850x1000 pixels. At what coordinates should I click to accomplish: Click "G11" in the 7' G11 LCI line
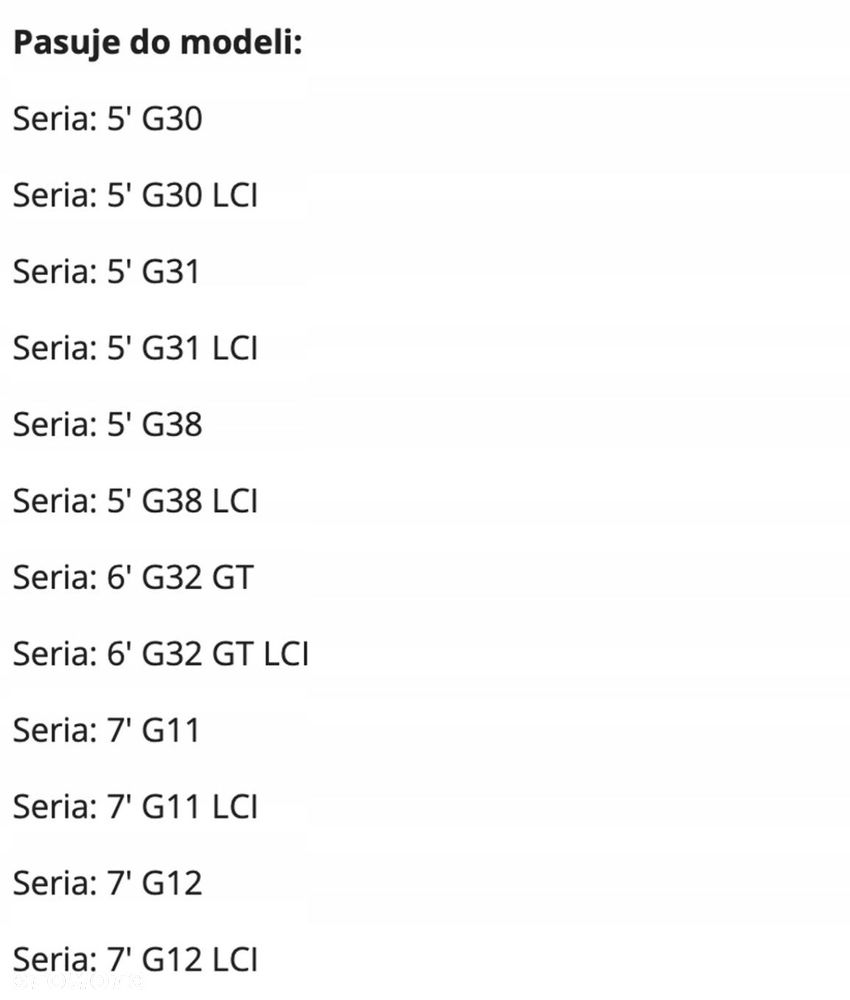171,807
